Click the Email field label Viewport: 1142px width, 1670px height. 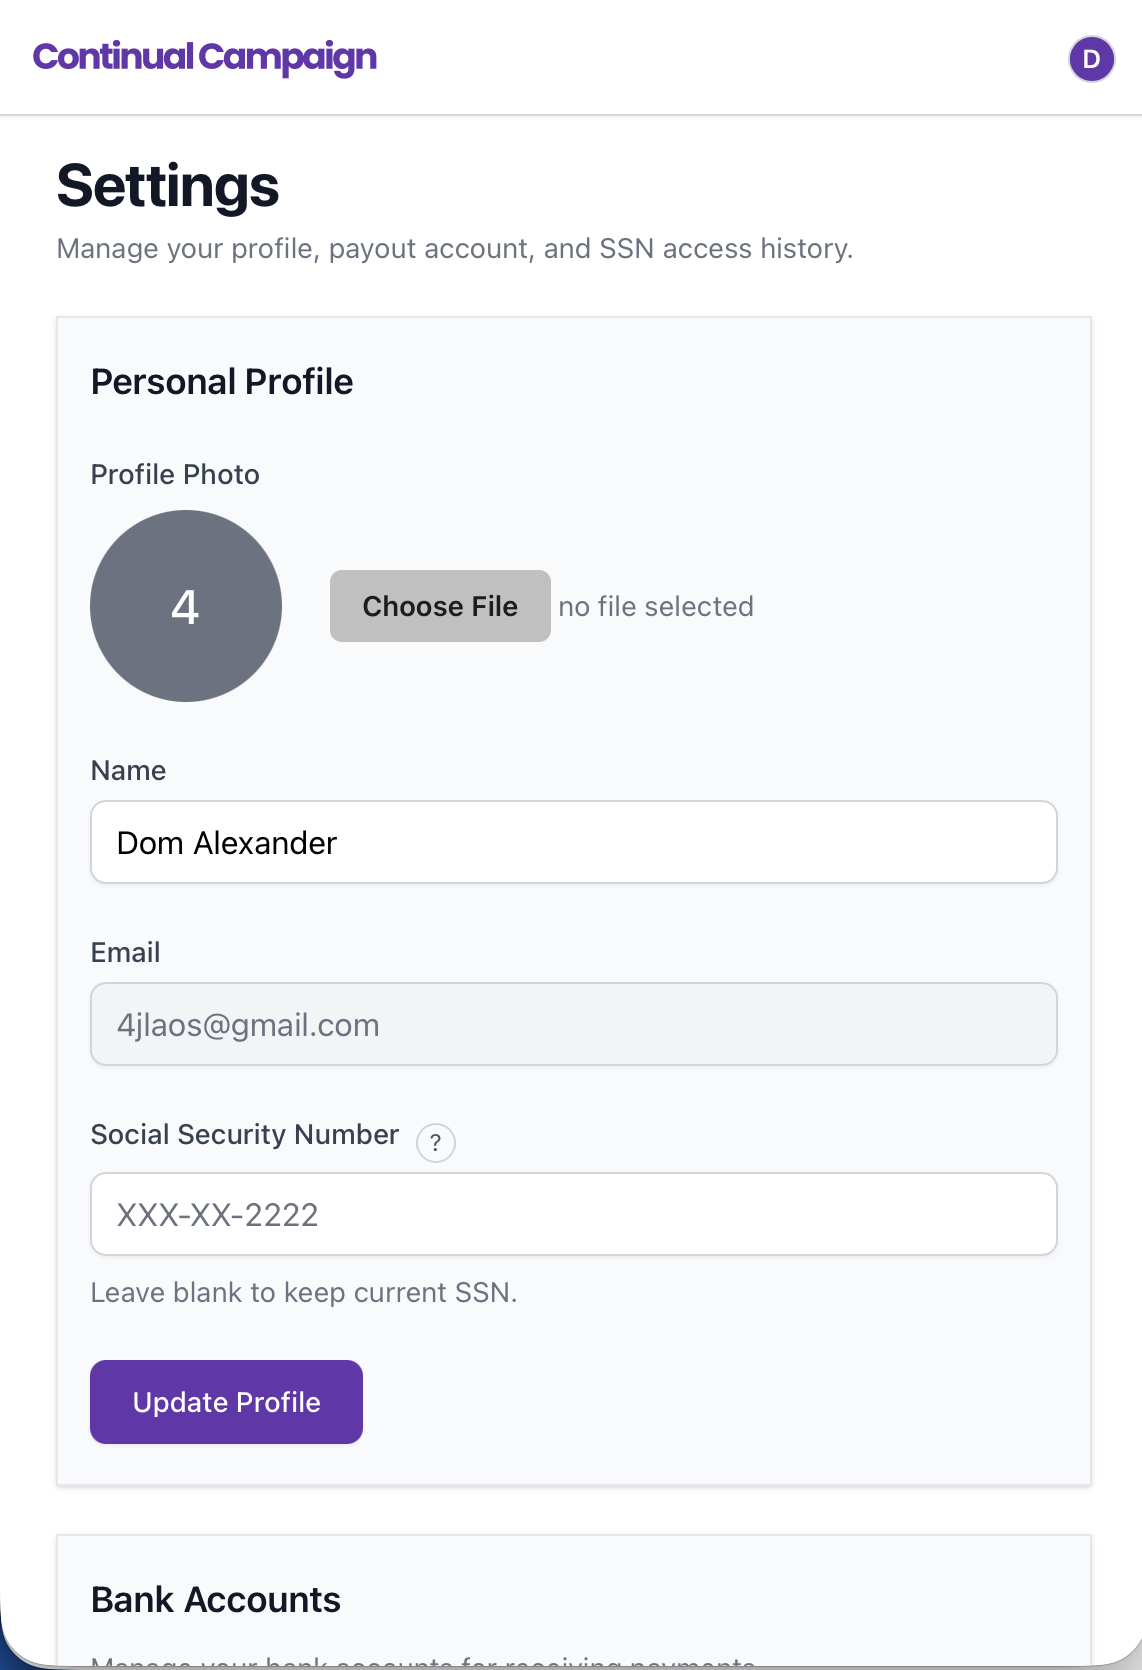coord(125,952)
